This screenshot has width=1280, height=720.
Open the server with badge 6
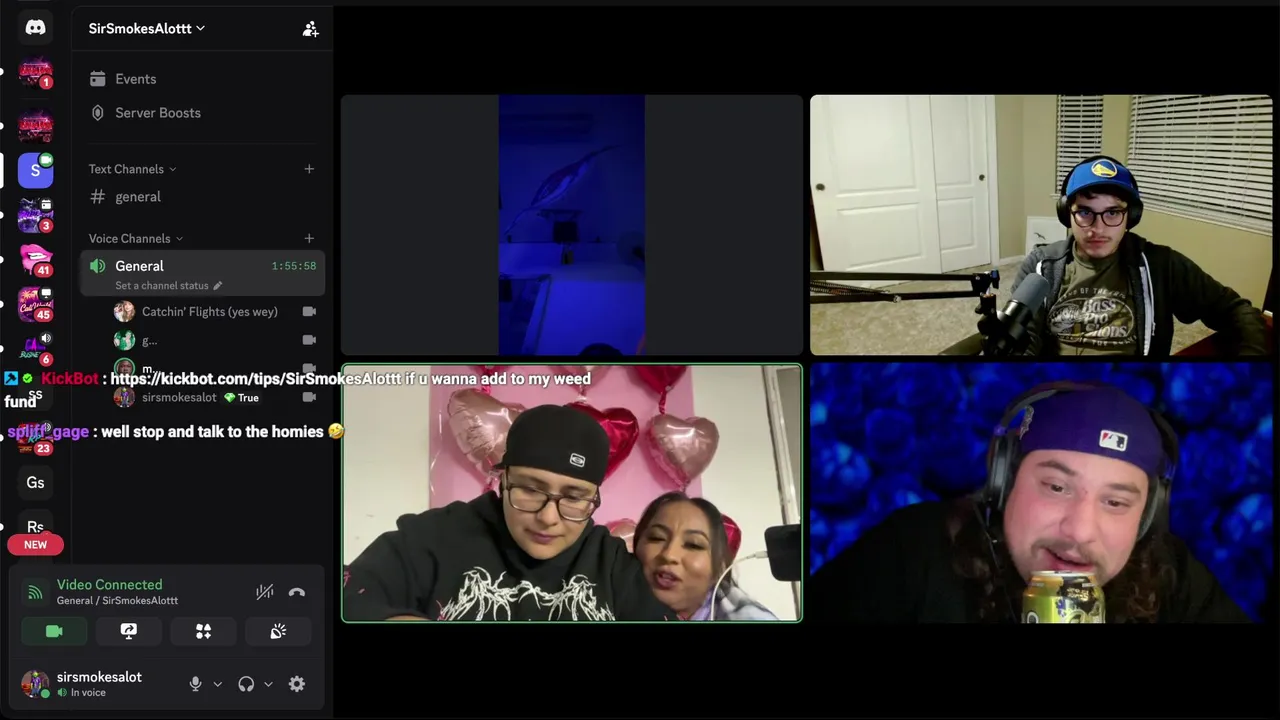point(35,348)
